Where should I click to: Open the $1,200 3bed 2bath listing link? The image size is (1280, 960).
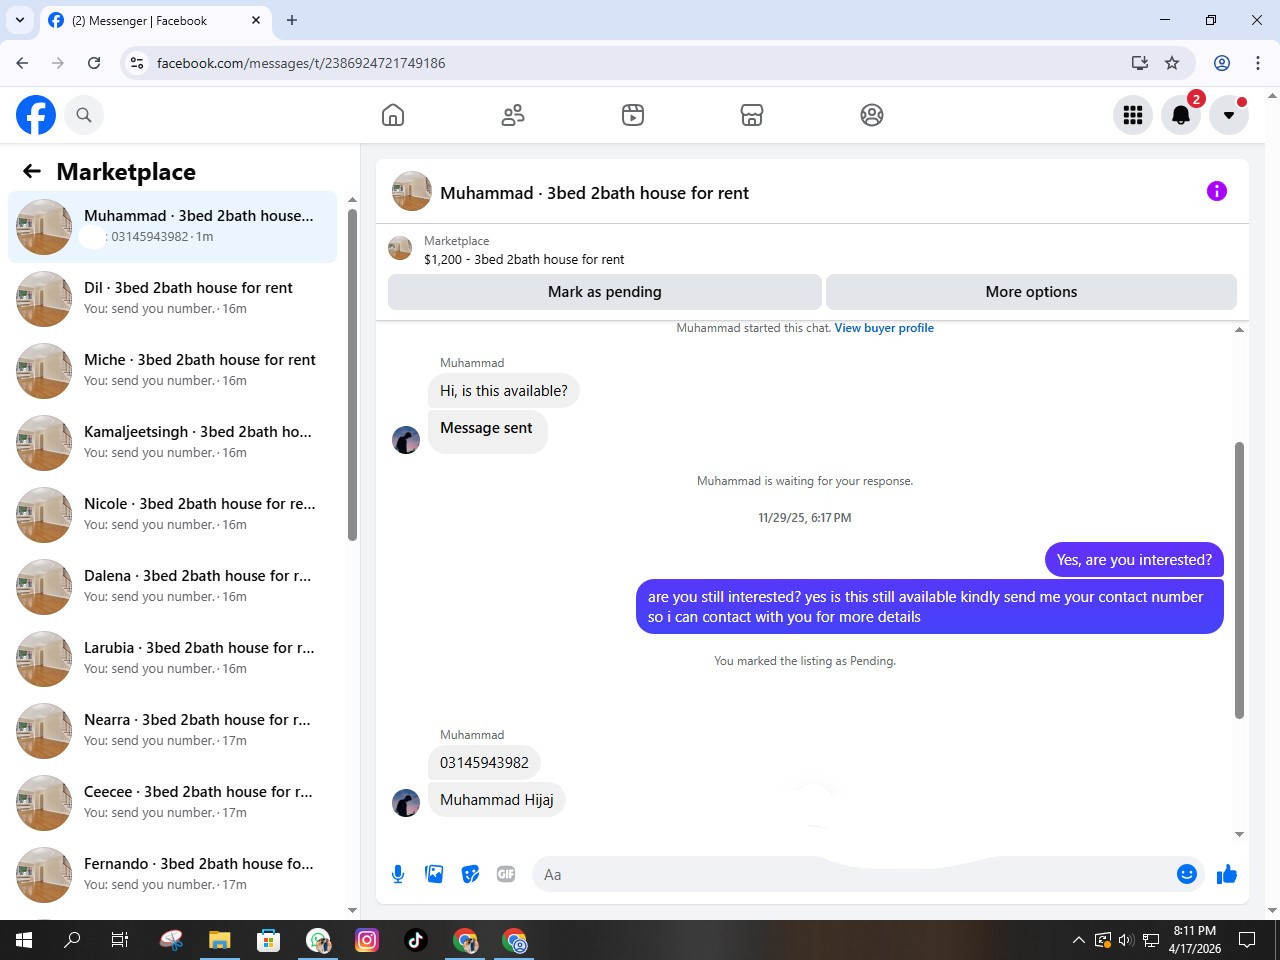pyautogui.click(x=524, y=259)
